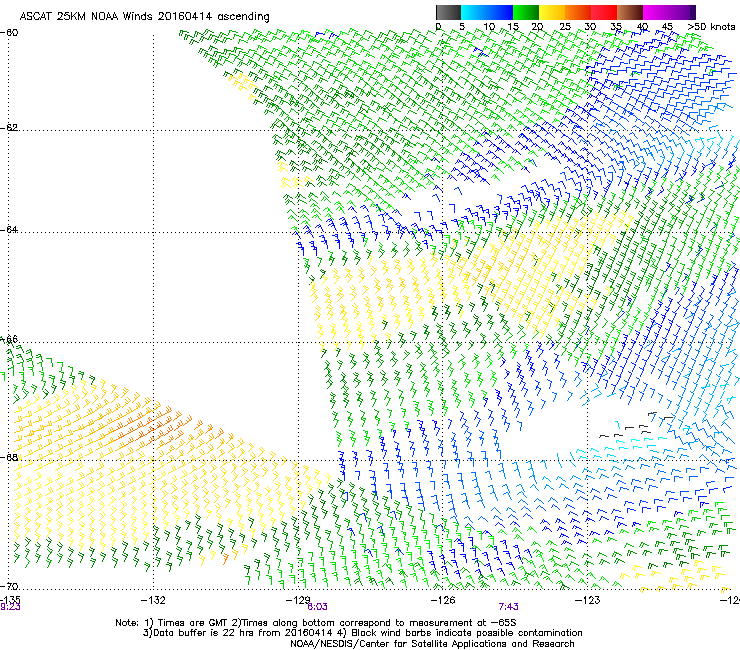Click the '-66' latitude label
This screenshot has width=740, height=650.
point(9,339)
